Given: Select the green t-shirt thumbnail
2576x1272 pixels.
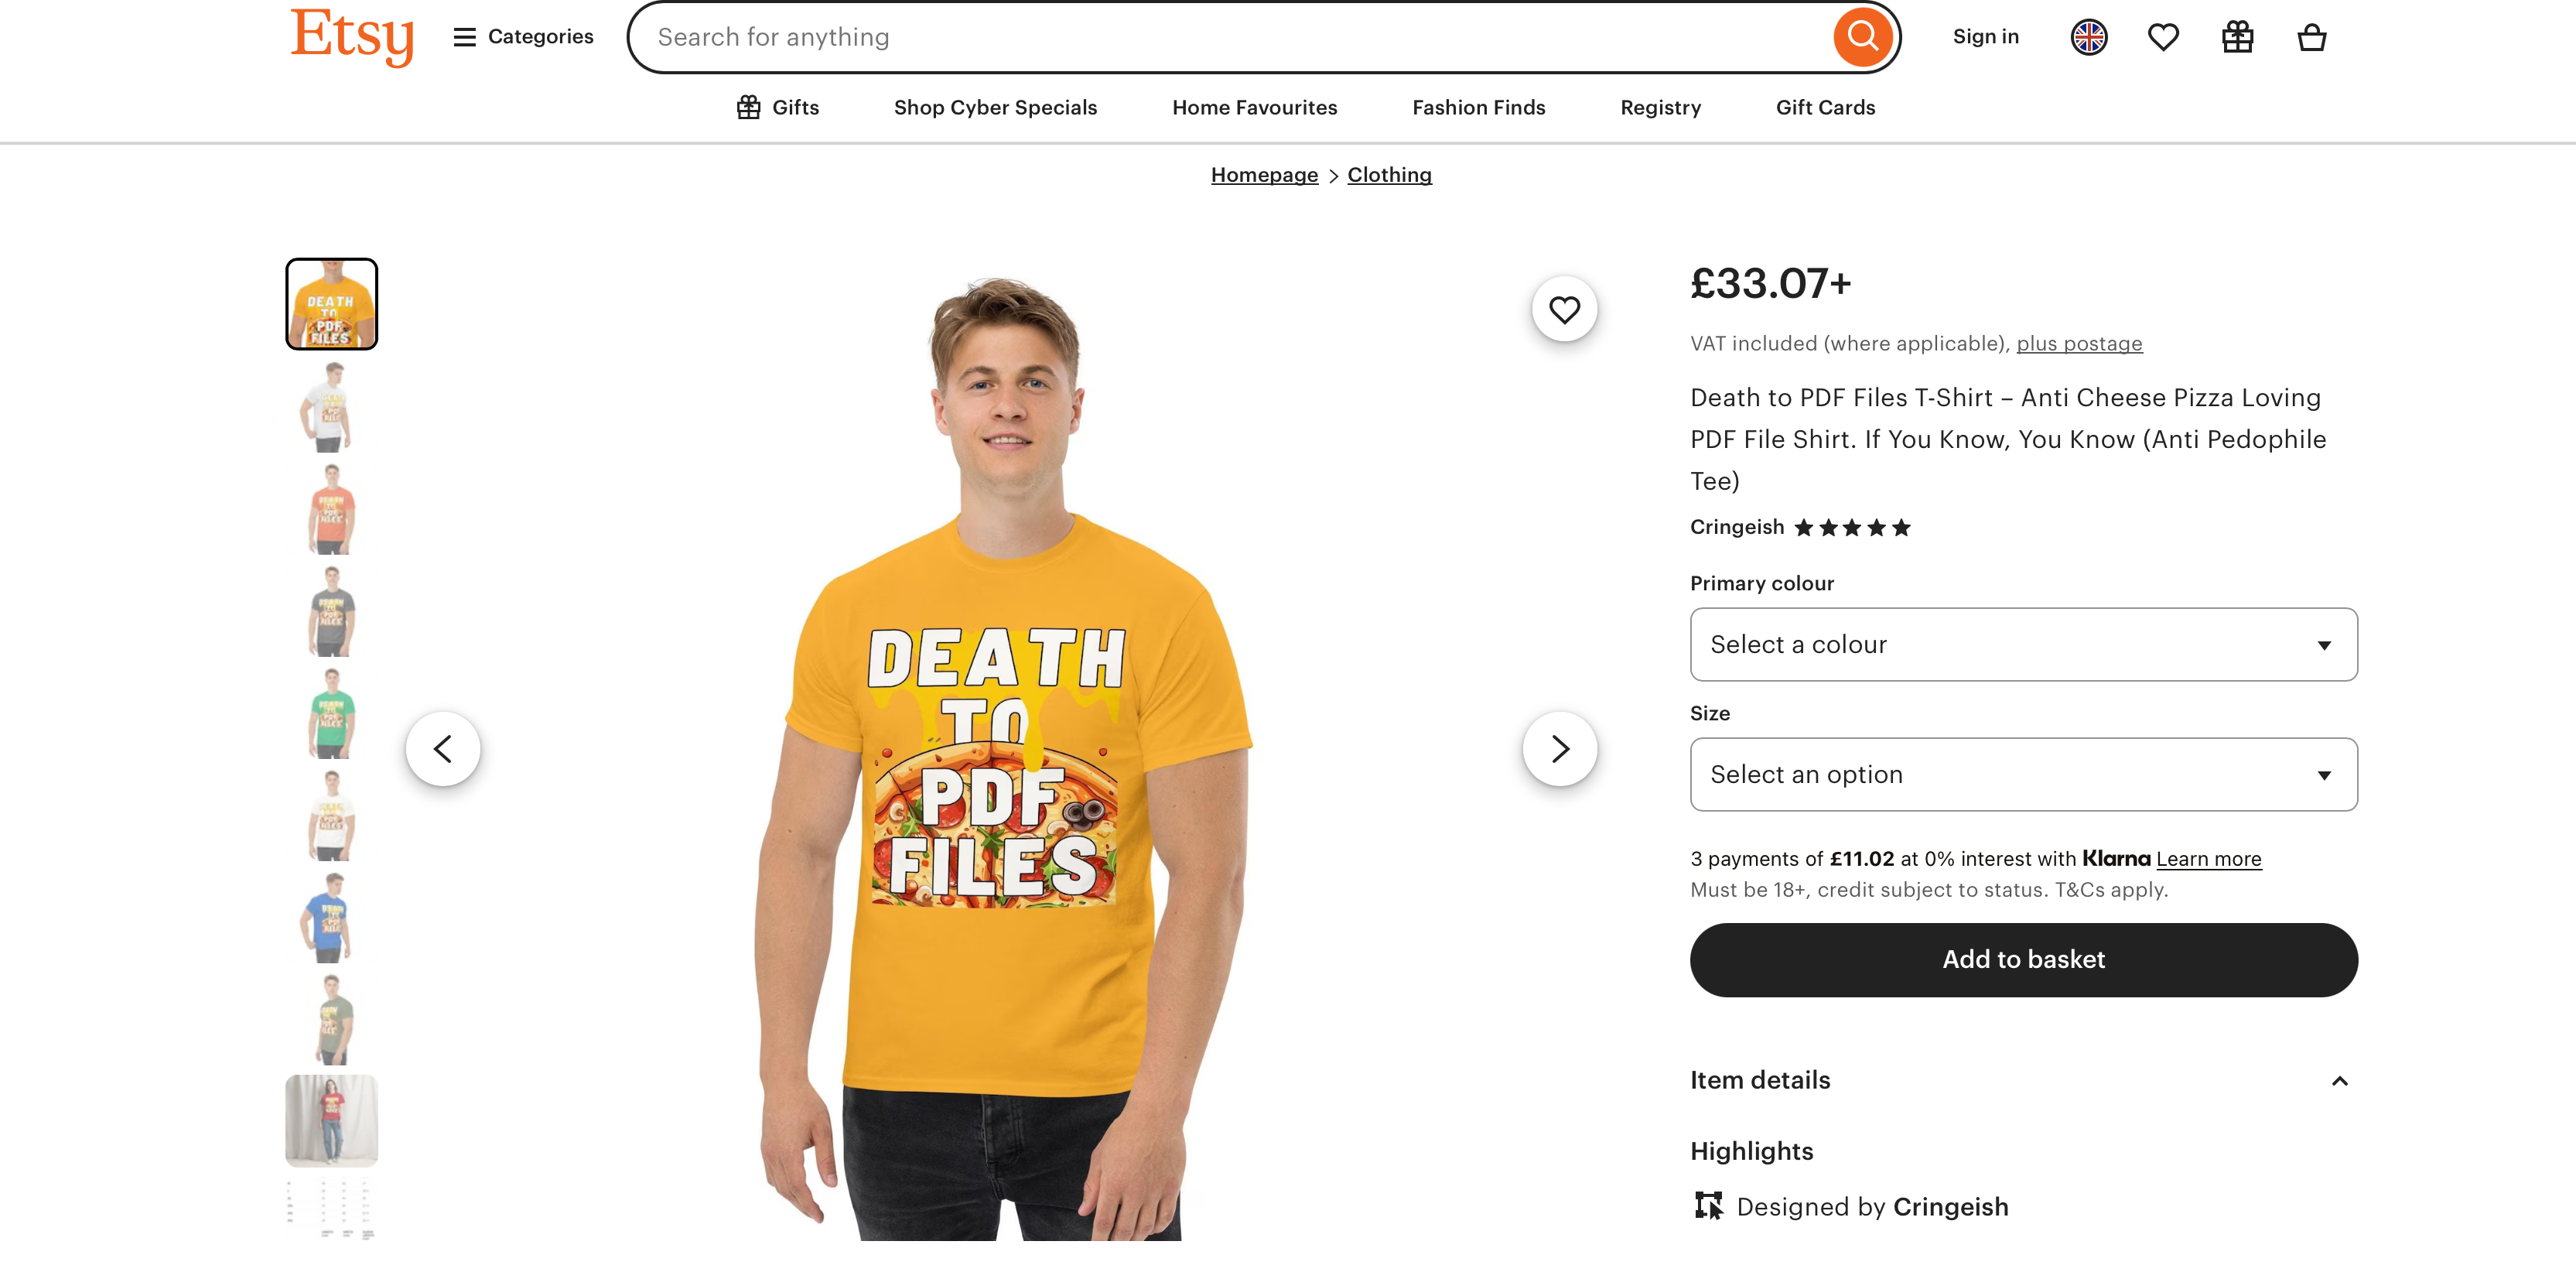Looking at the screenshot, I should pos(332,714).
